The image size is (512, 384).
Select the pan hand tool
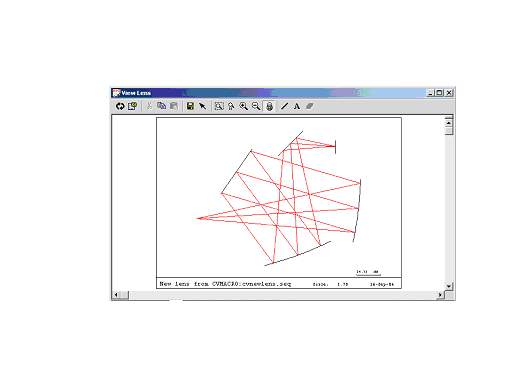tap(231, 106)
